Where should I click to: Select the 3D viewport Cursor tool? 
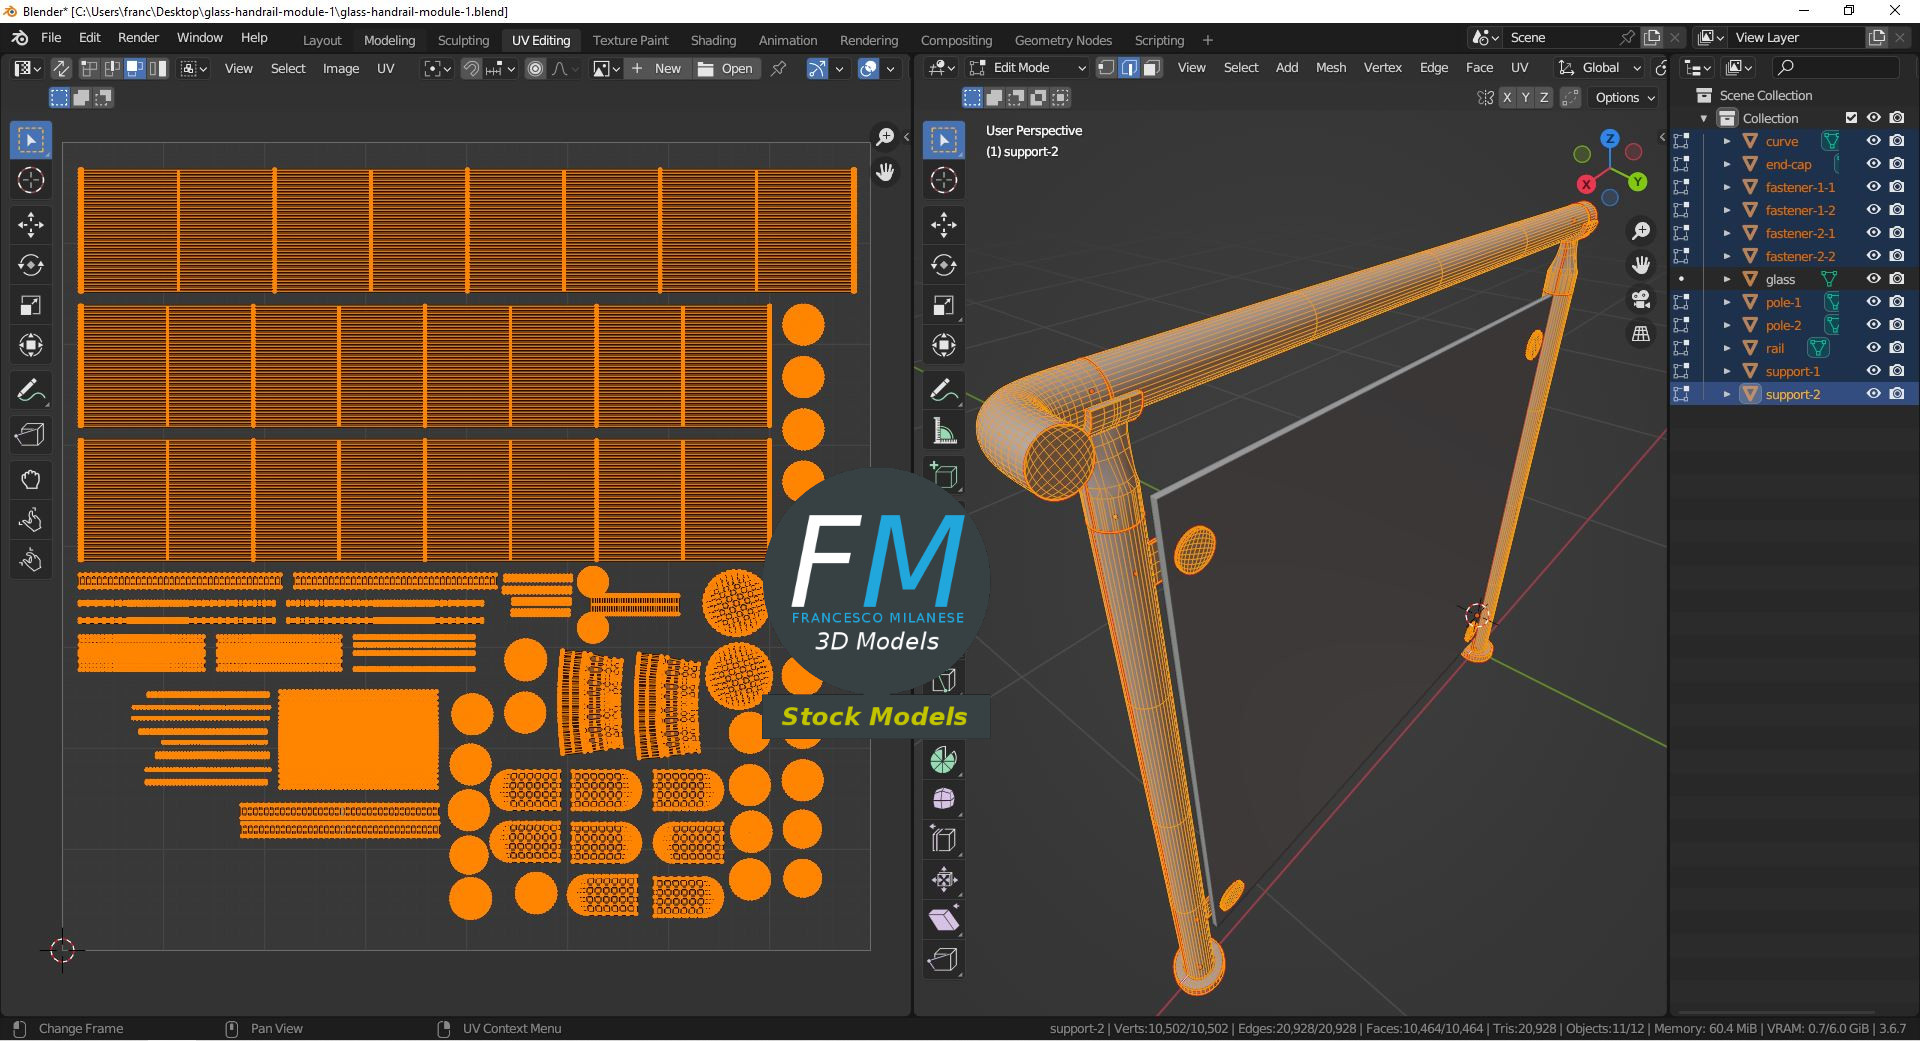[x=944, y=180]
